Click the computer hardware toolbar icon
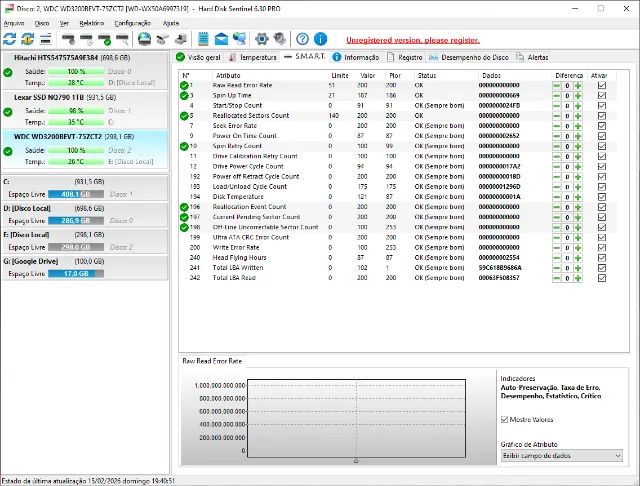Screen dimensions: 640x486 coord(181,39)
